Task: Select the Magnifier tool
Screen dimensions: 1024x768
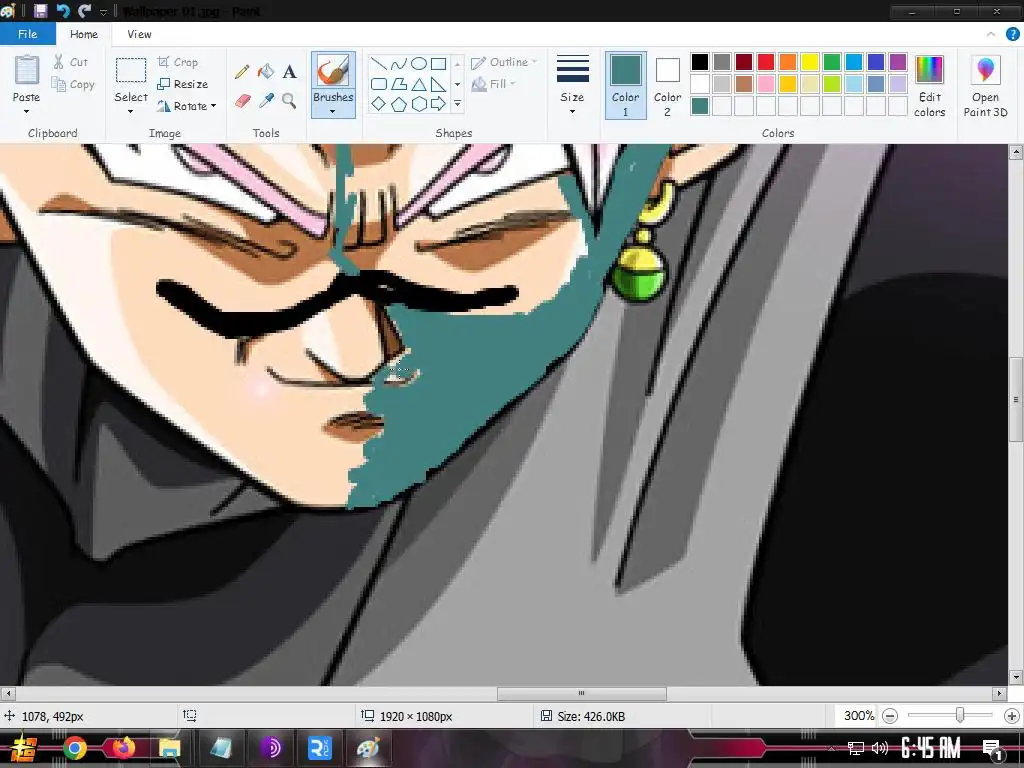Action: click(289, 101)
